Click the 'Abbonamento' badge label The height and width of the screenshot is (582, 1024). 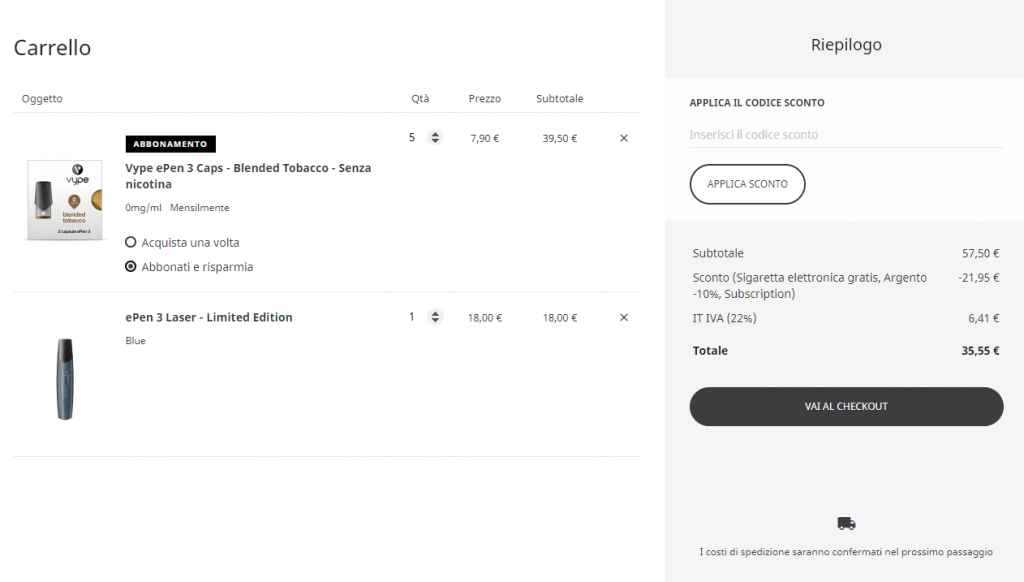point(170,144)
